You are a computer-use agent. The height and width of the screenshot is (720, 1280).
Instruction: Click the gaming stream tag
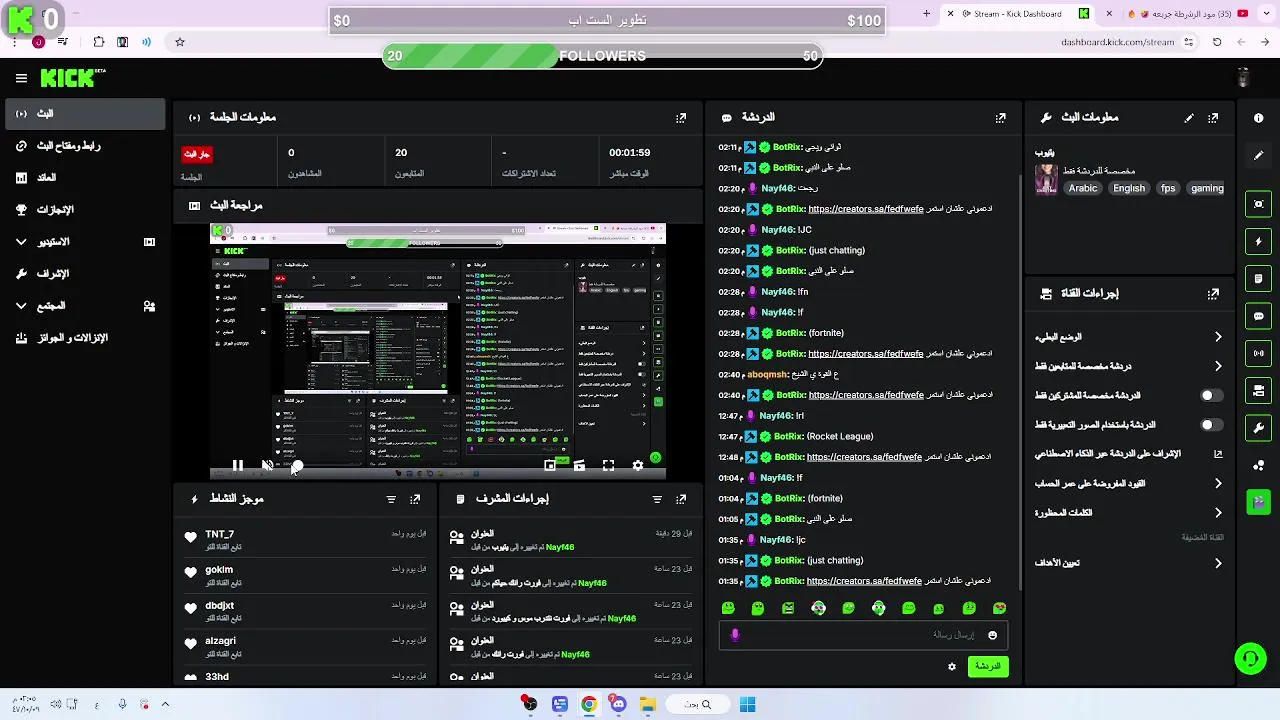coord(1207,188)
